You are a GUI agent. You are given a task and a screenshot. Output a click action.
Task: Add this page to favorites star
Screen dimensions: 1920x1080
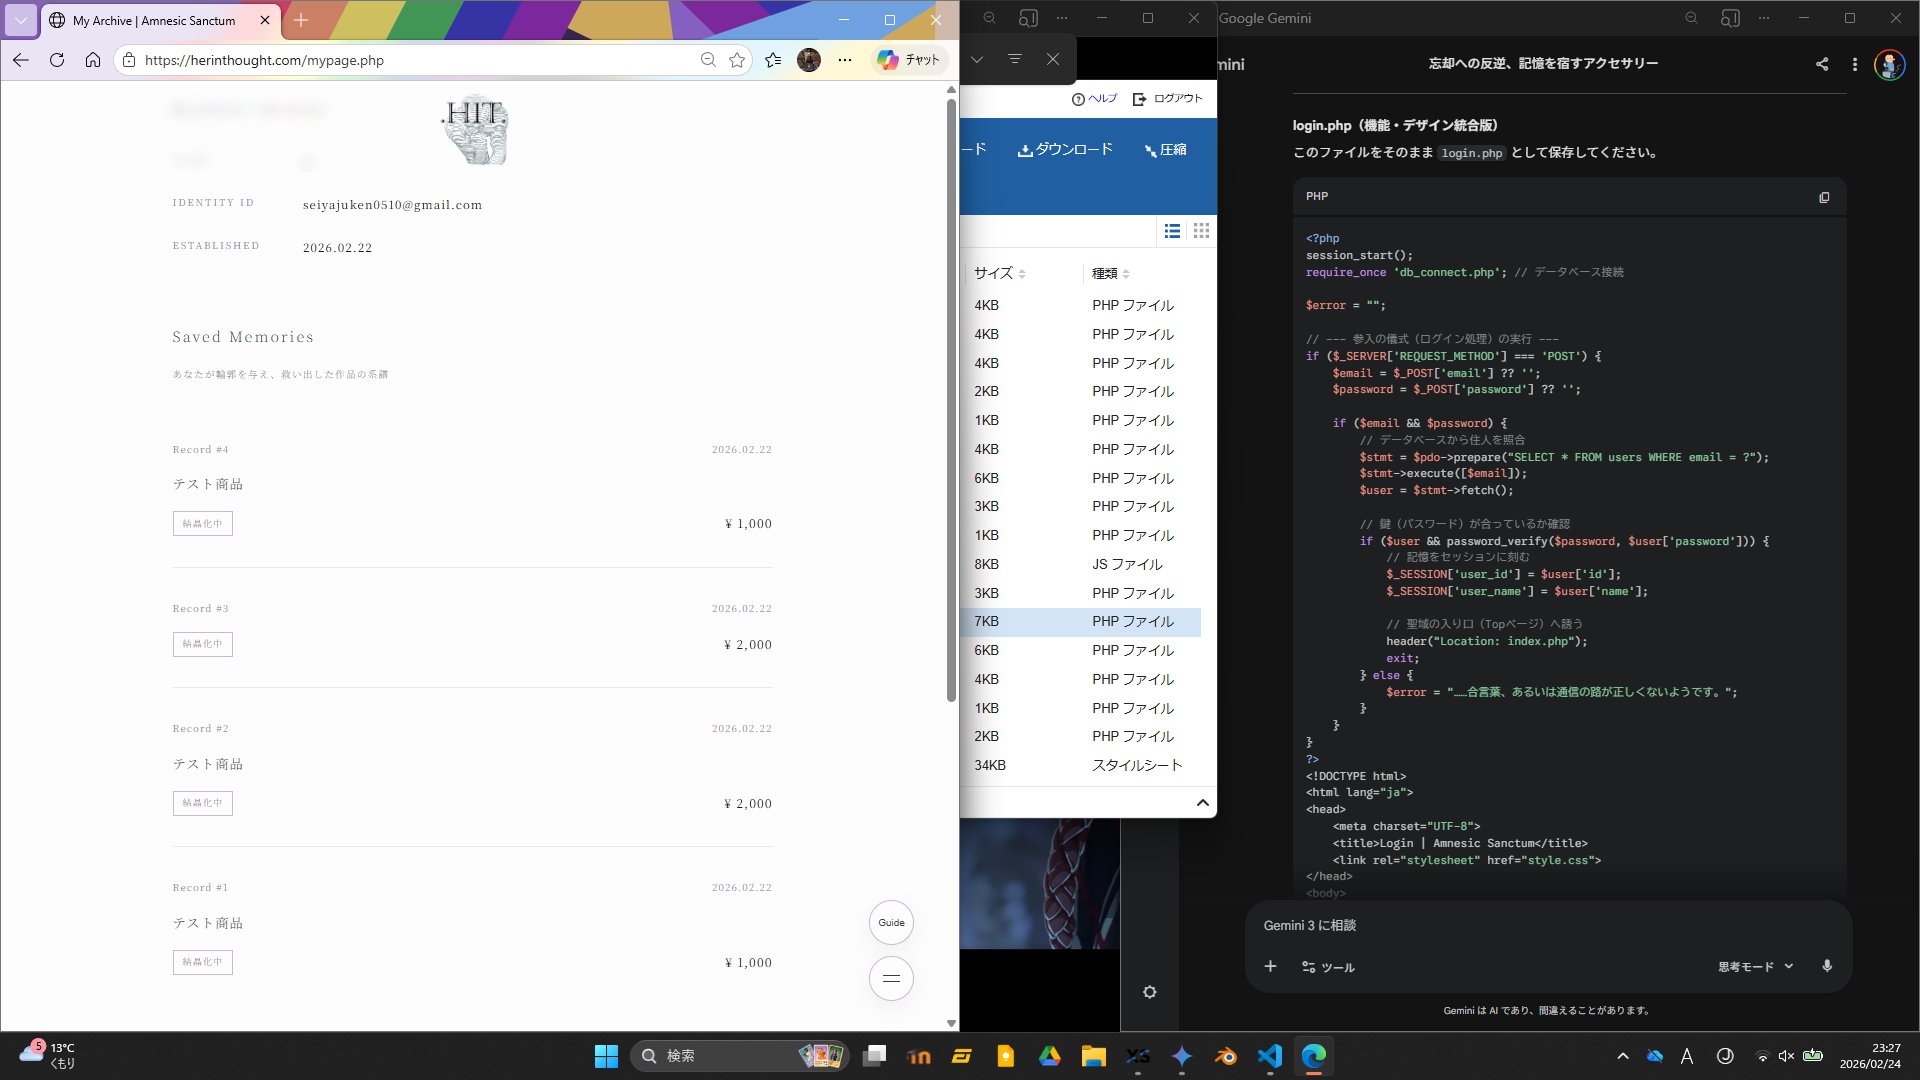737,60
